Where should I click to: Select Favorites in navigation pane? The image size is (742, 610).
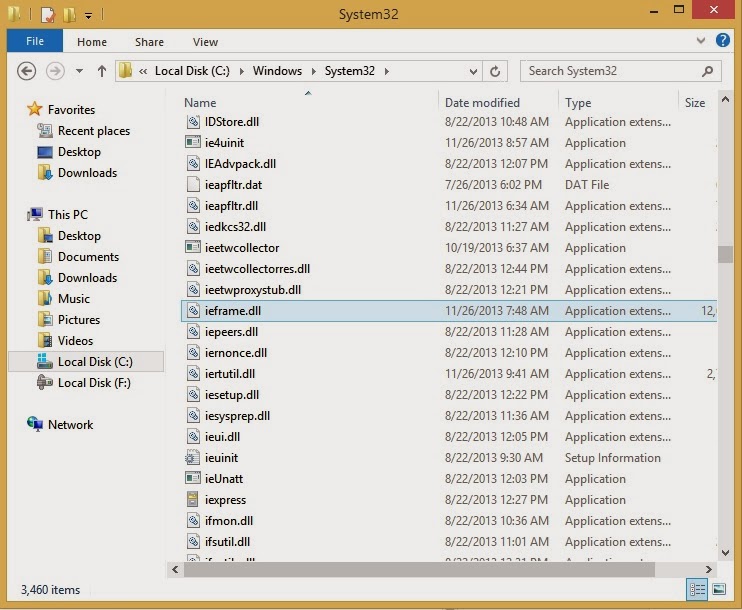point(71,110)
